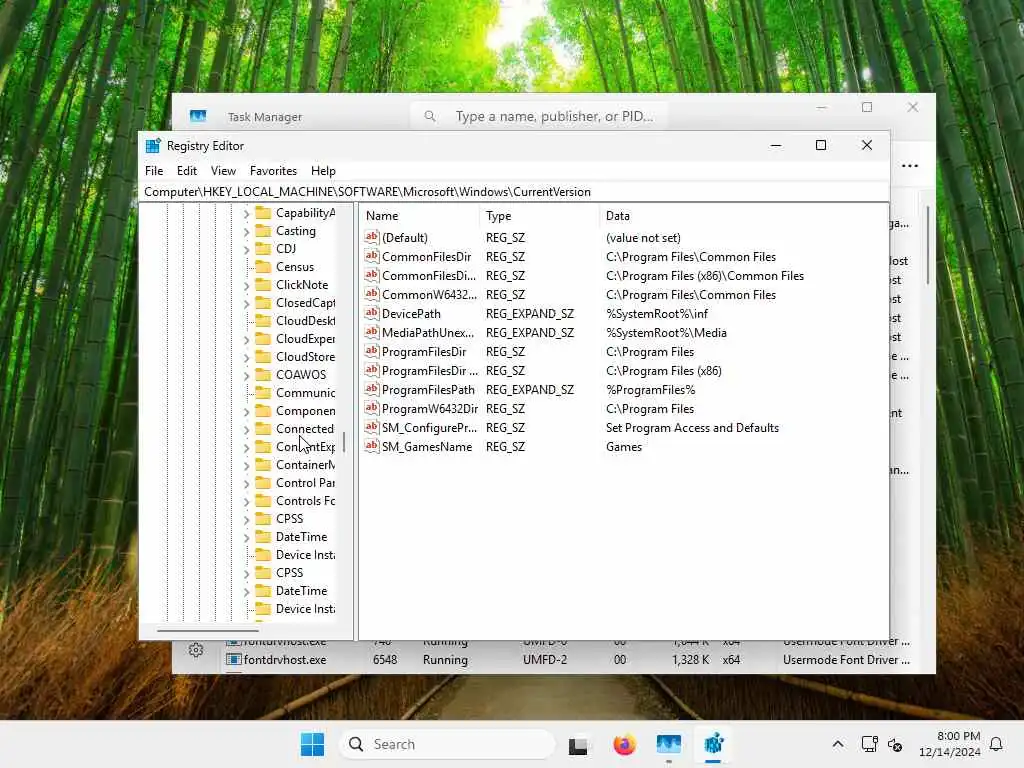Select the ProgramFilesPath value icon

coord(372,389)
